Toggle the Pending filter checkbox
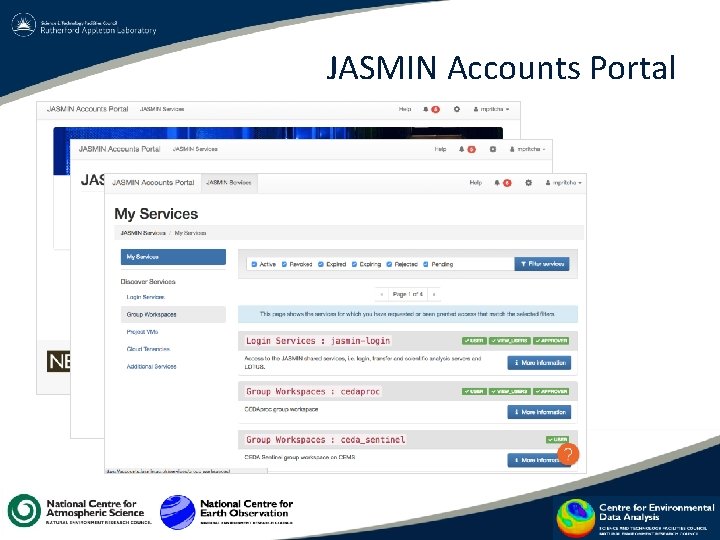 pos(426,264)
